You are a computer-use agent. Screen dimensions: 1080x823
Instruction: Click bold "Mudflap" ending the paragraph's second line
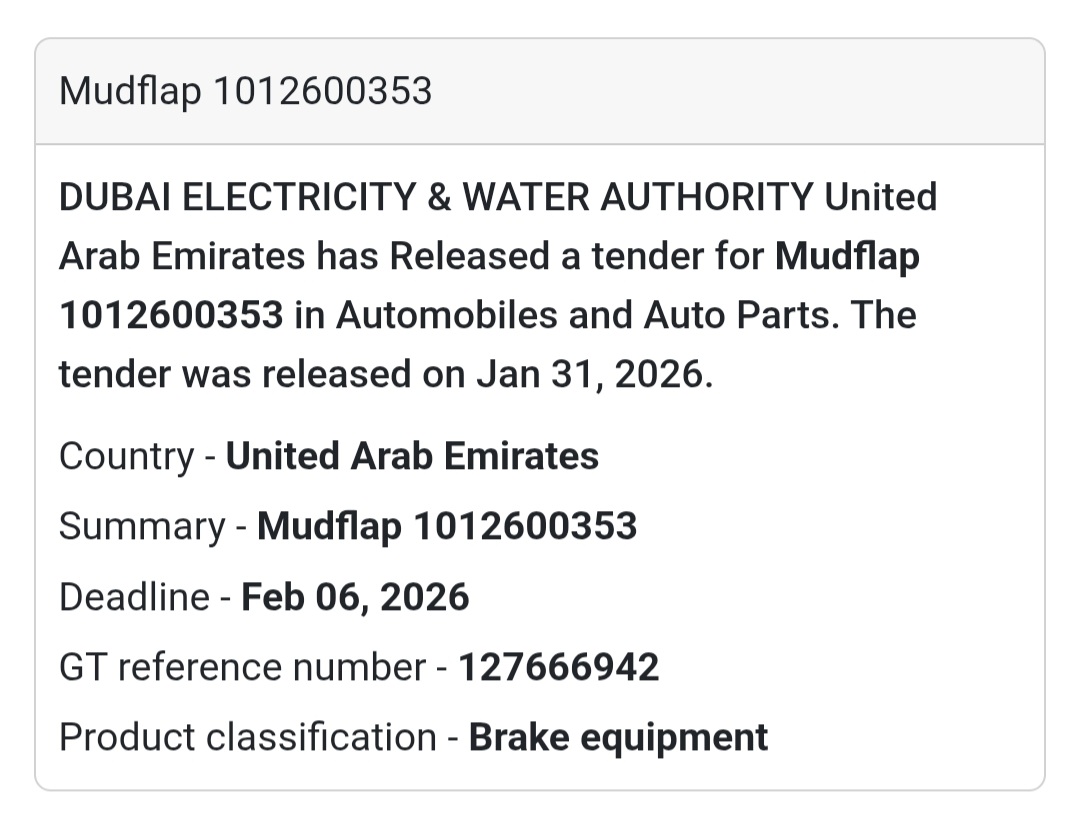click(x=847, y=257)
